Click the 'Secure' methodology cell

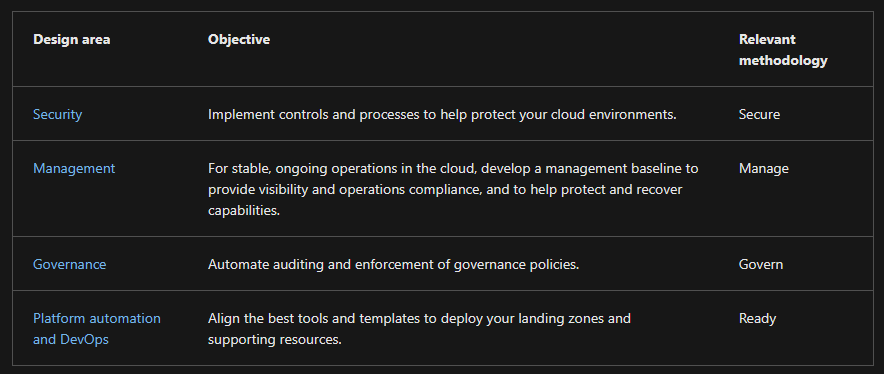click(759, 114)
